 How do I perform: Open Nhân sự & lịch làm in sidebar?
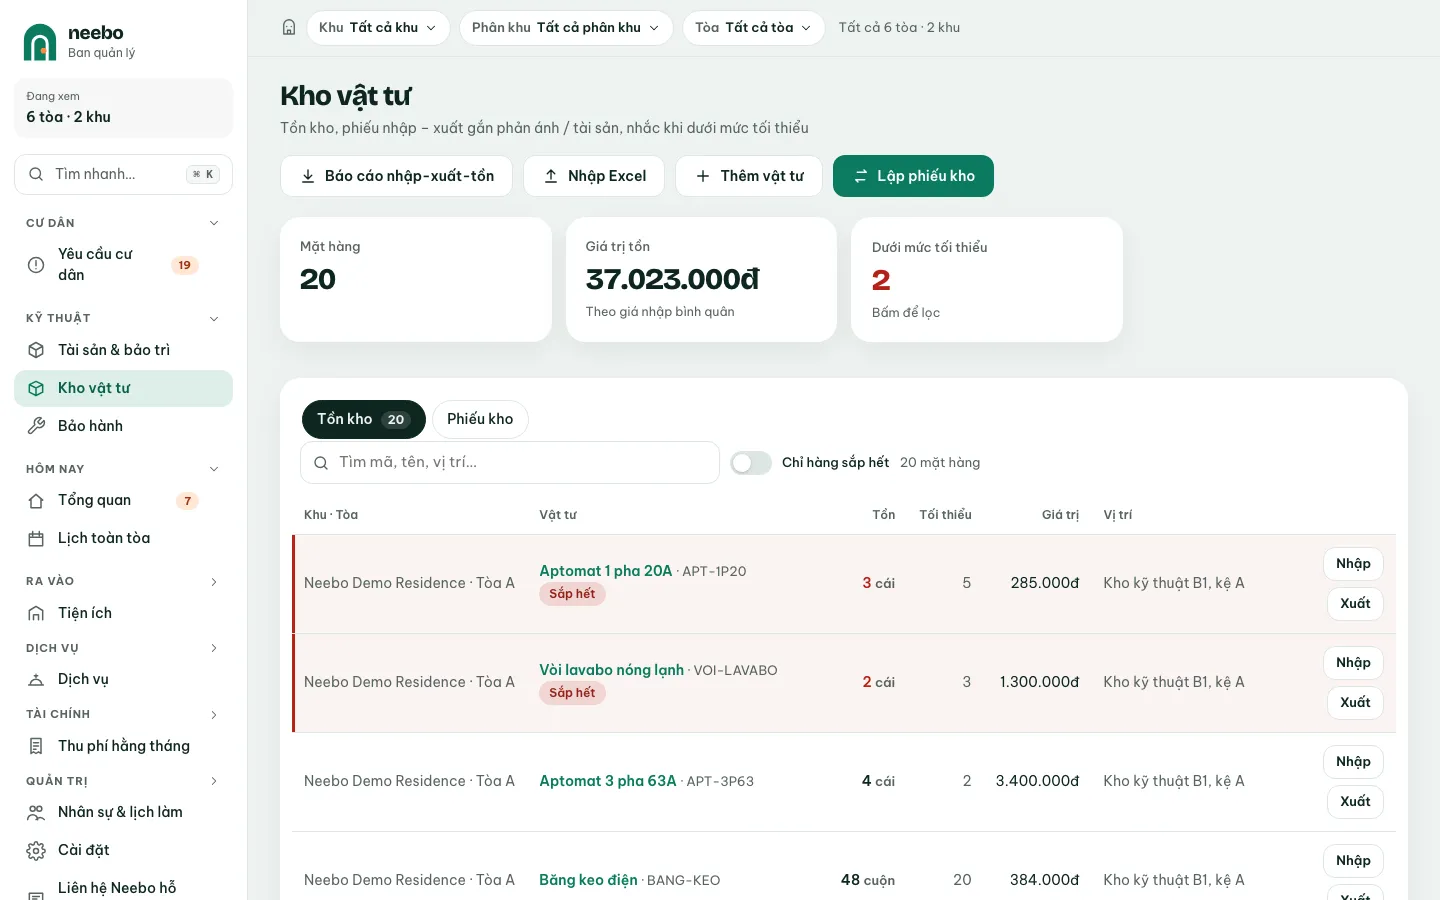[x=123, y=812]
